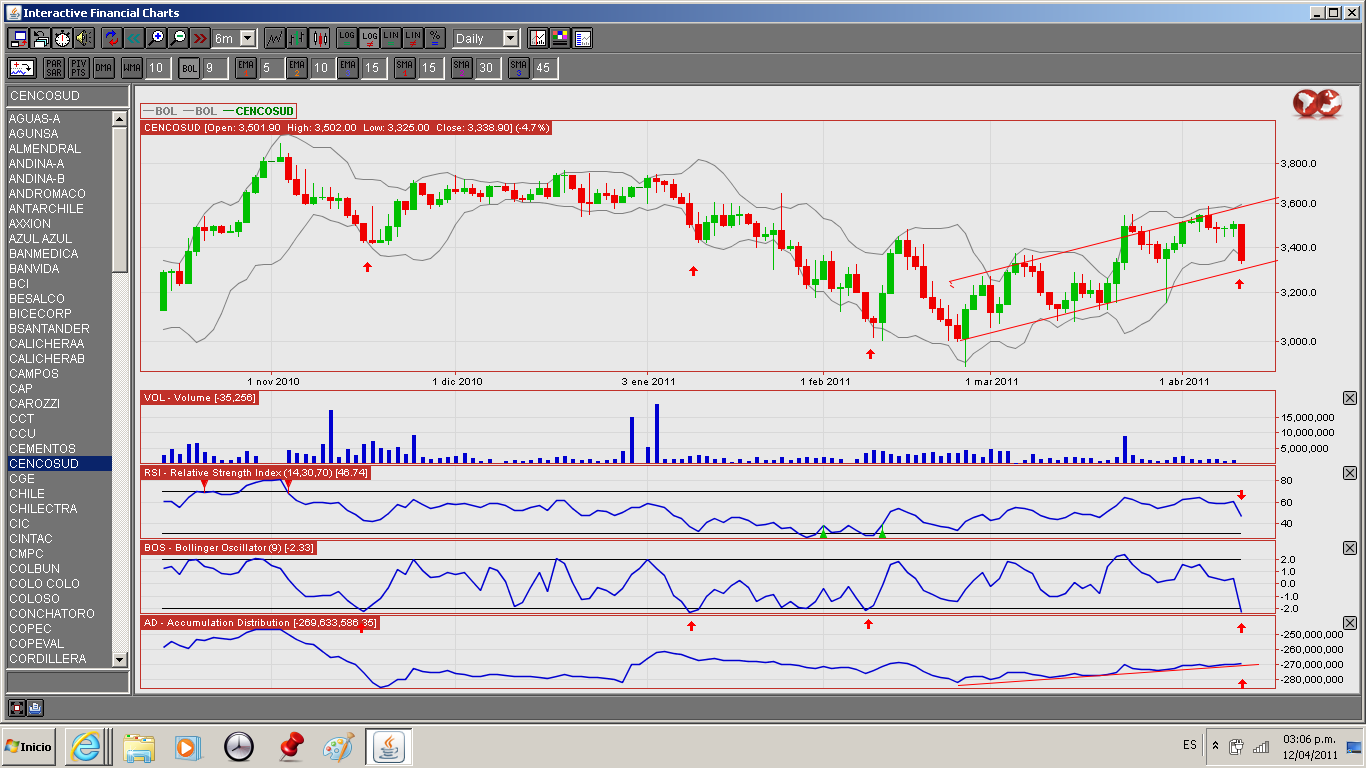Close the AD Accumulation Distribution panel
This screenshot has height=768, width=1366.
(1350, 623)
